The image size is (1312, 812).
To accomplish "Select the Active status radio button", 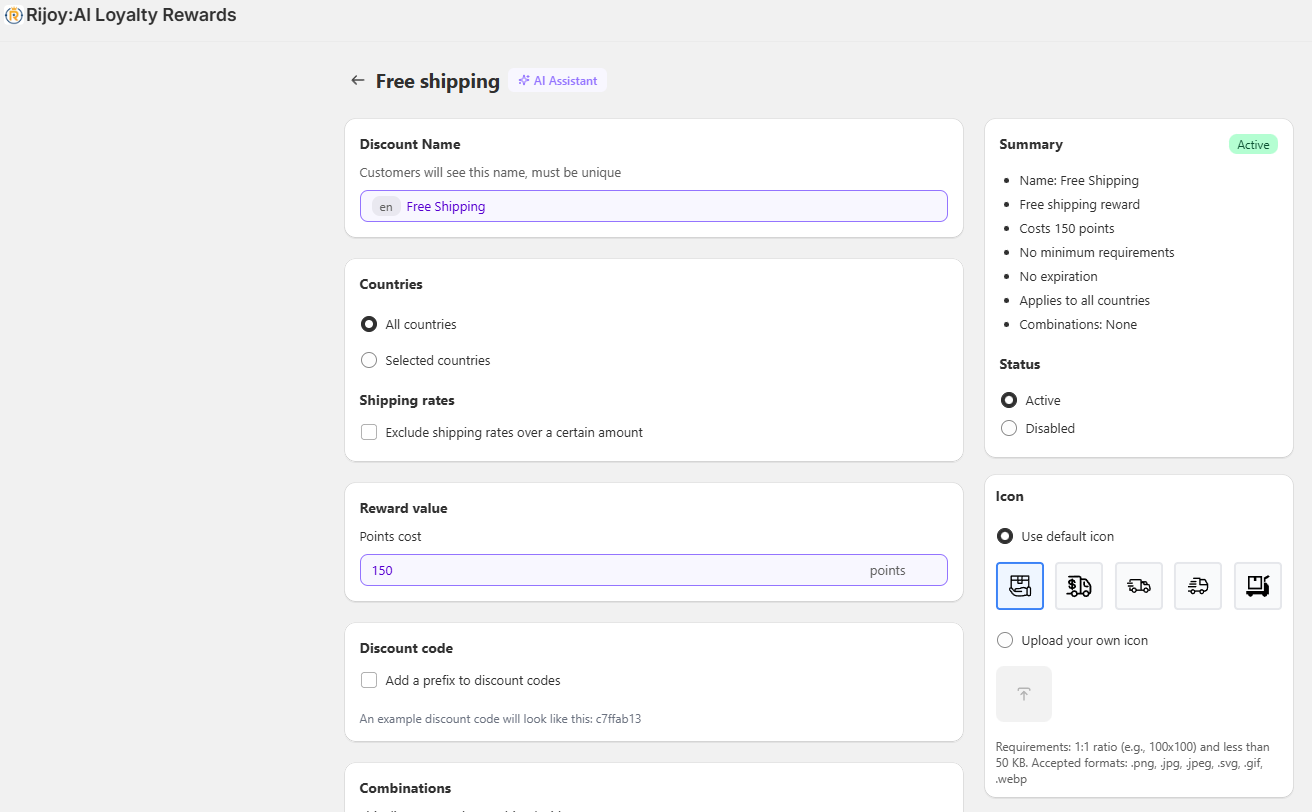I will coord(1009,400).
